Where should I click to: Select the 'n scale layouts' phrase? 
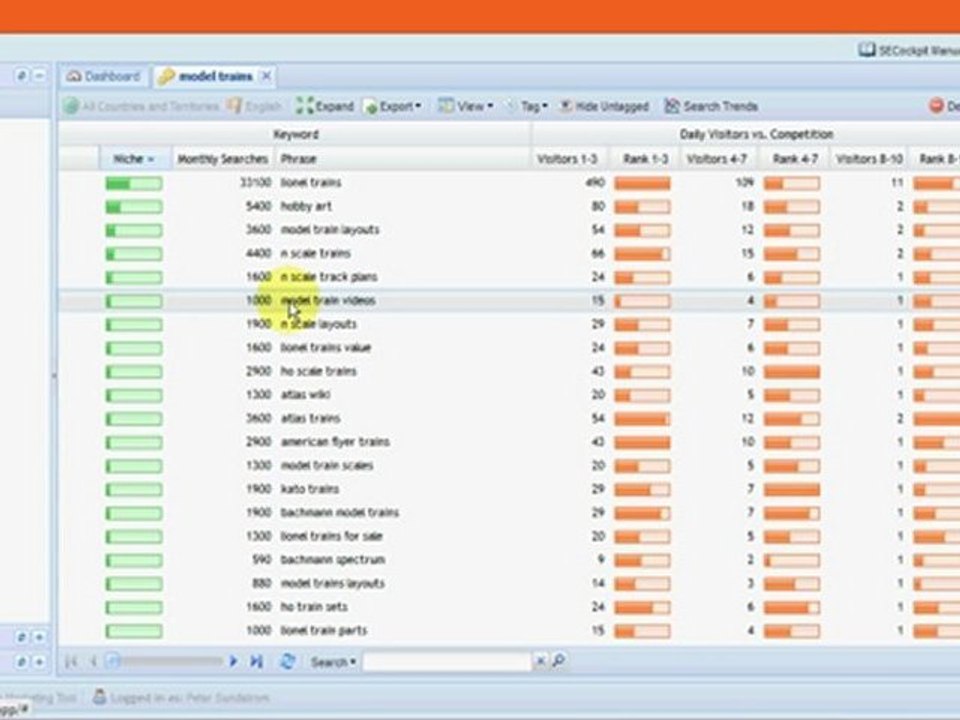click(x=318, y=324)
